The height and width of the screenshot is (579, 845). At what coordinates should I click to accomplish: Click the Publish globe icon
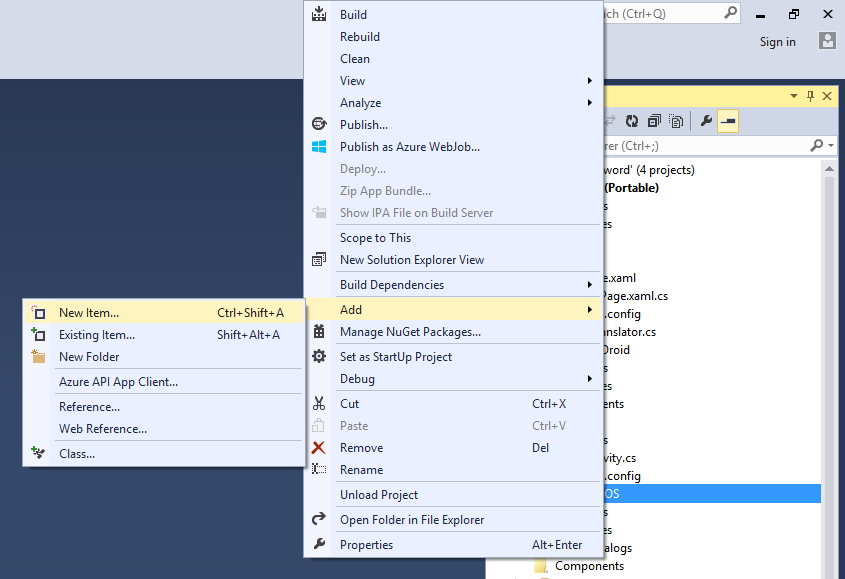pos(319,124)
